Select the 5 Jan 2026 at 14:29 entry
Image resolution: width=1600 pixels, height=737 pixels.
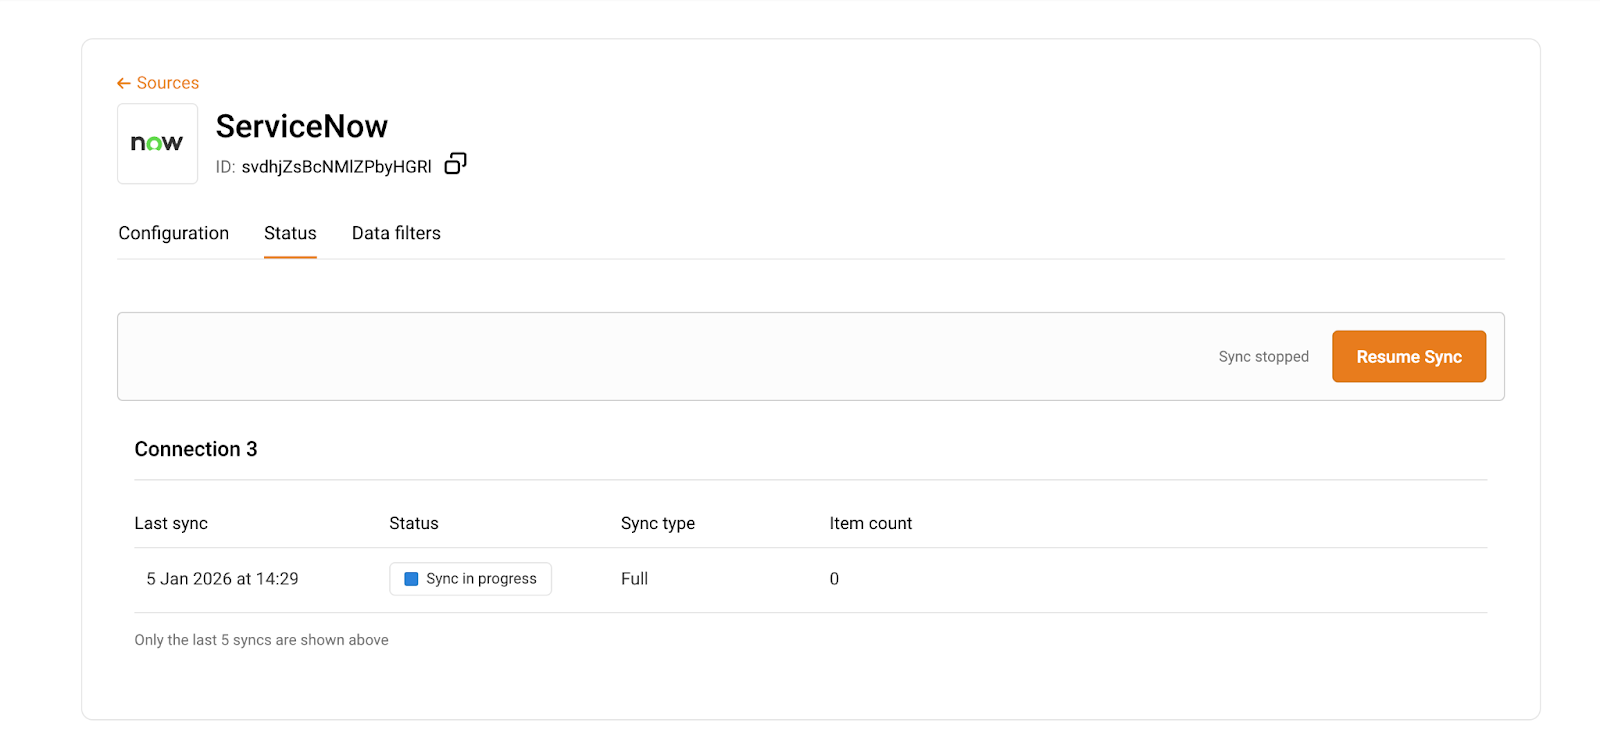click(x=222, y=579)
